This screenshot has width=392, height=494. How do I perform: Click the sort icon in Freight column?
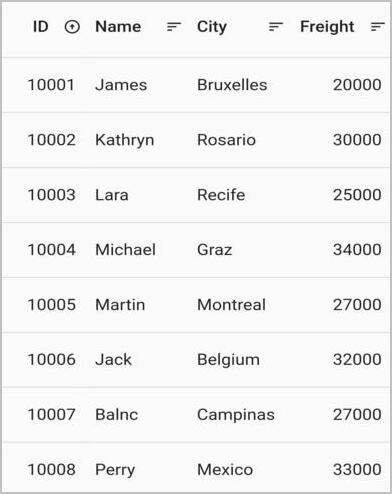coord(378,27)
